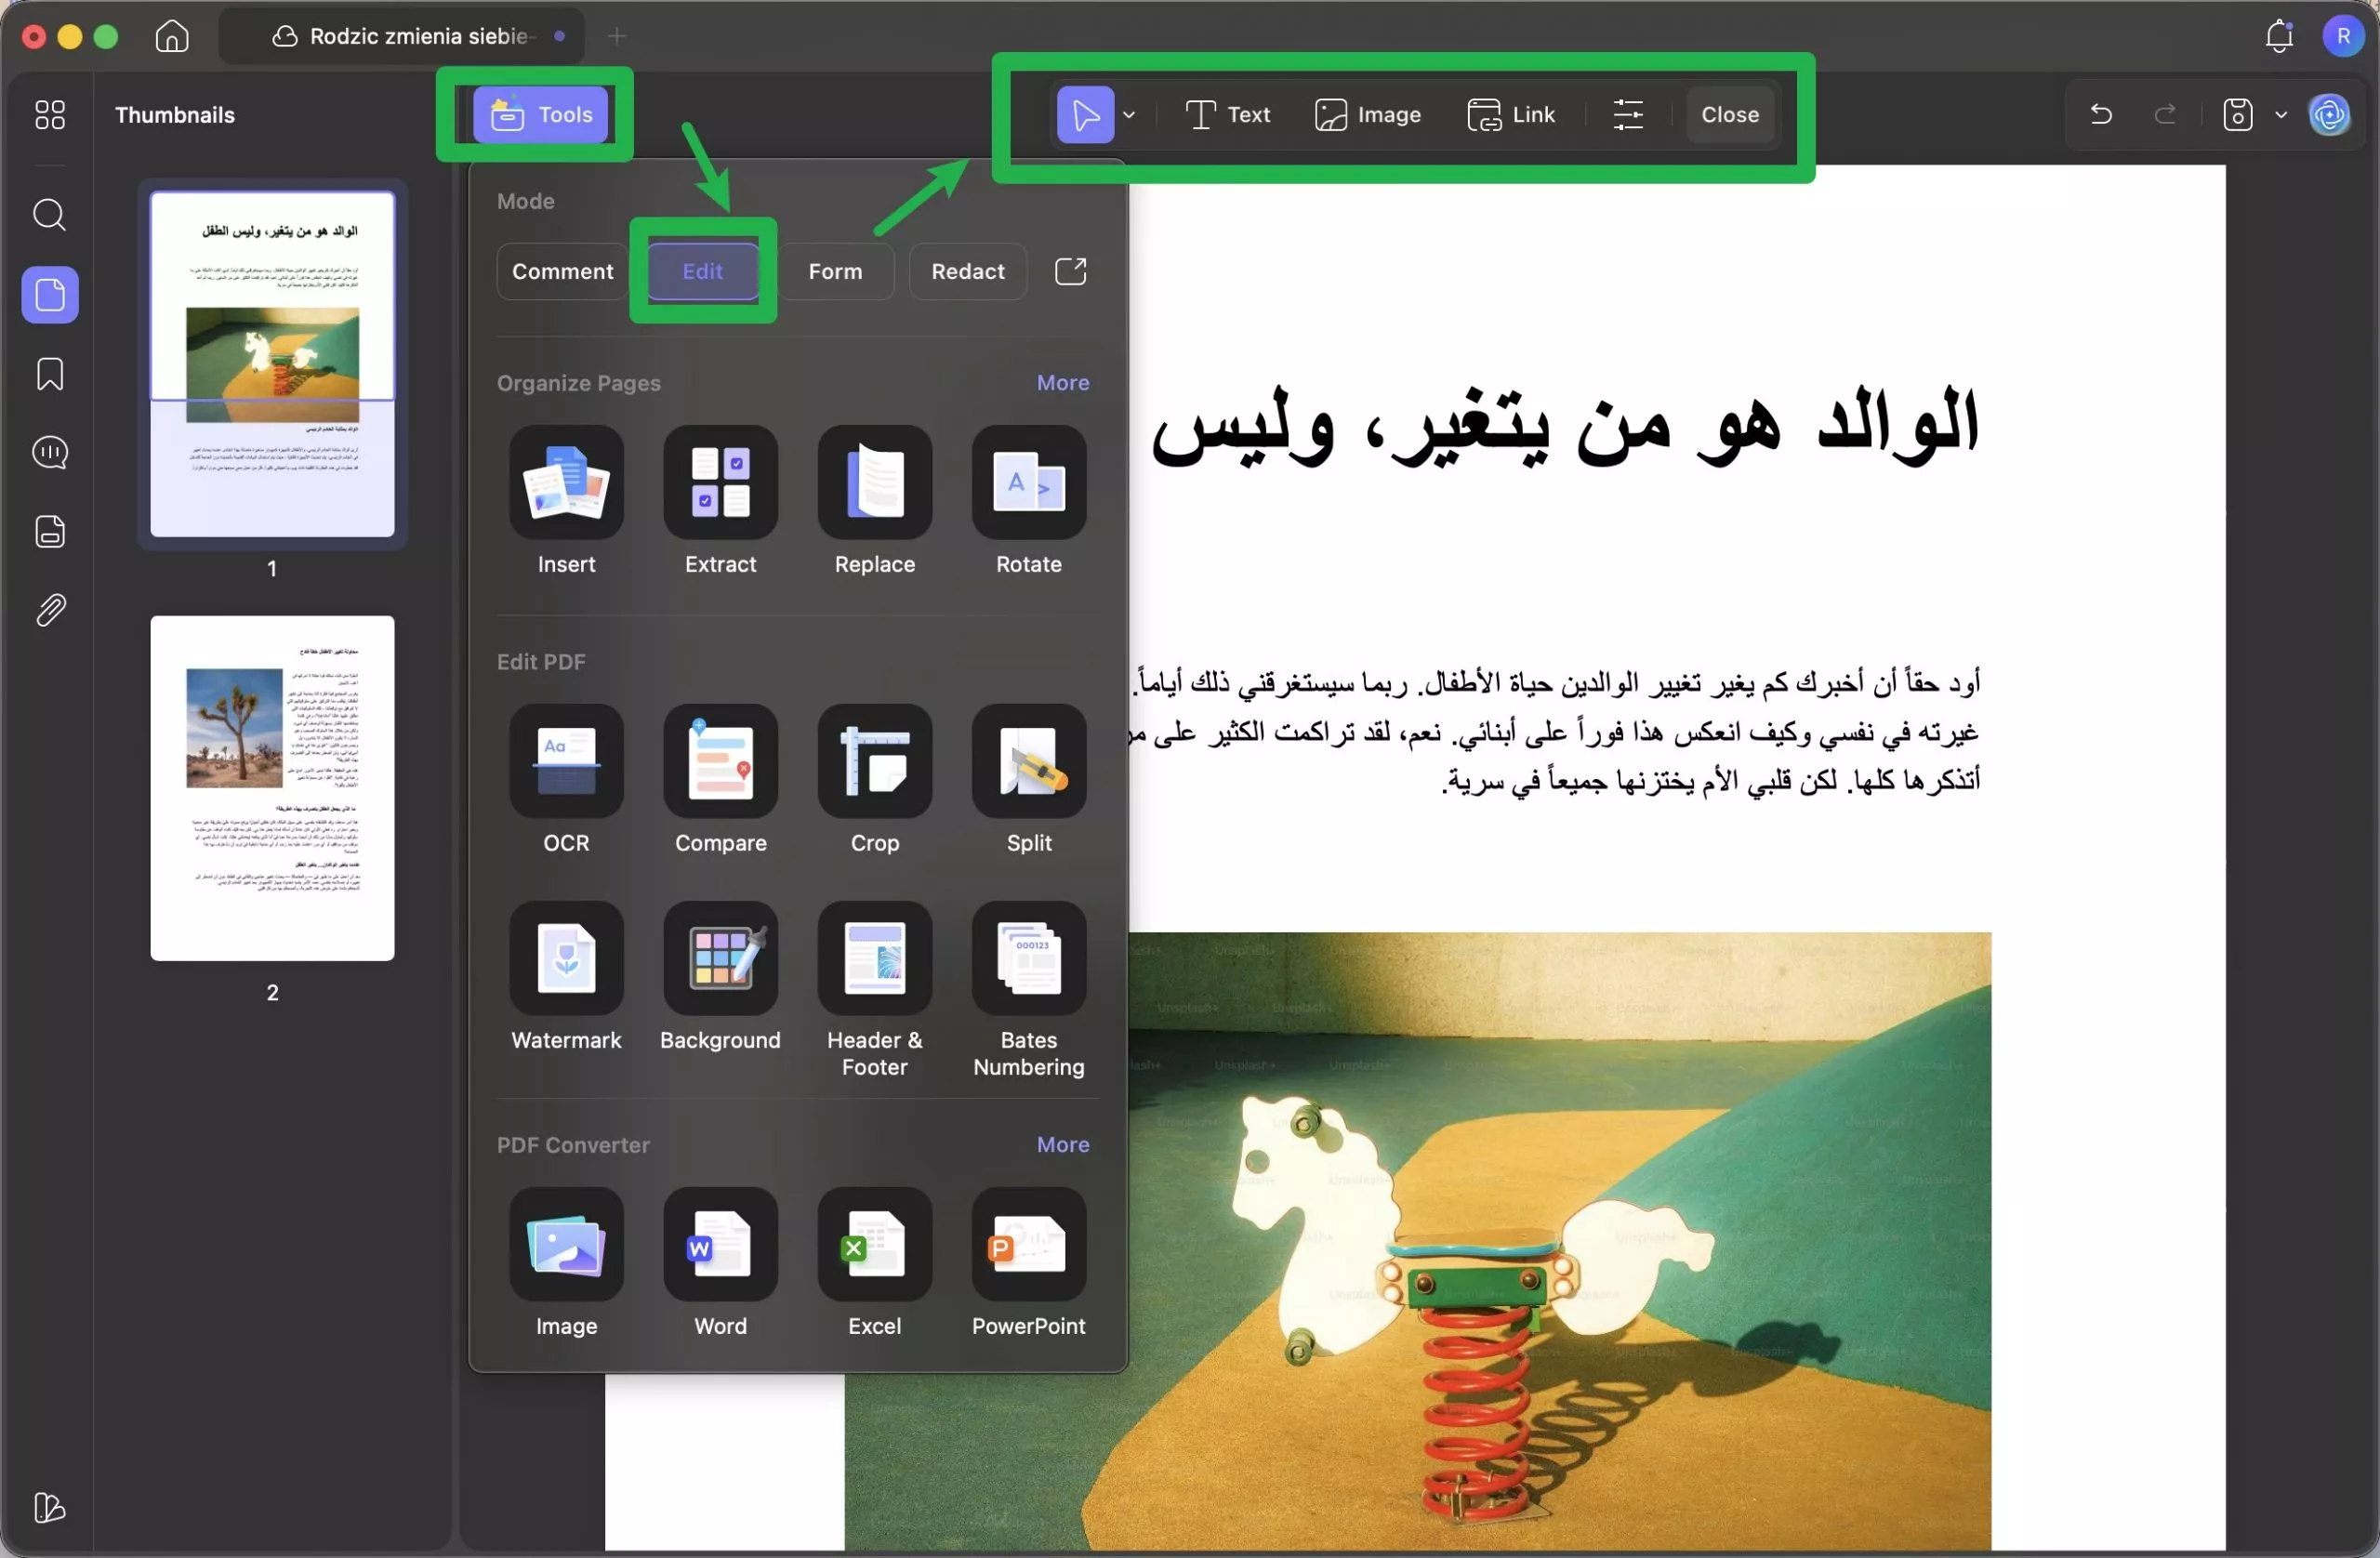Click More under PDF Converter
This screenshot has height=1558, width=2380.
tap(1062, 1144)
